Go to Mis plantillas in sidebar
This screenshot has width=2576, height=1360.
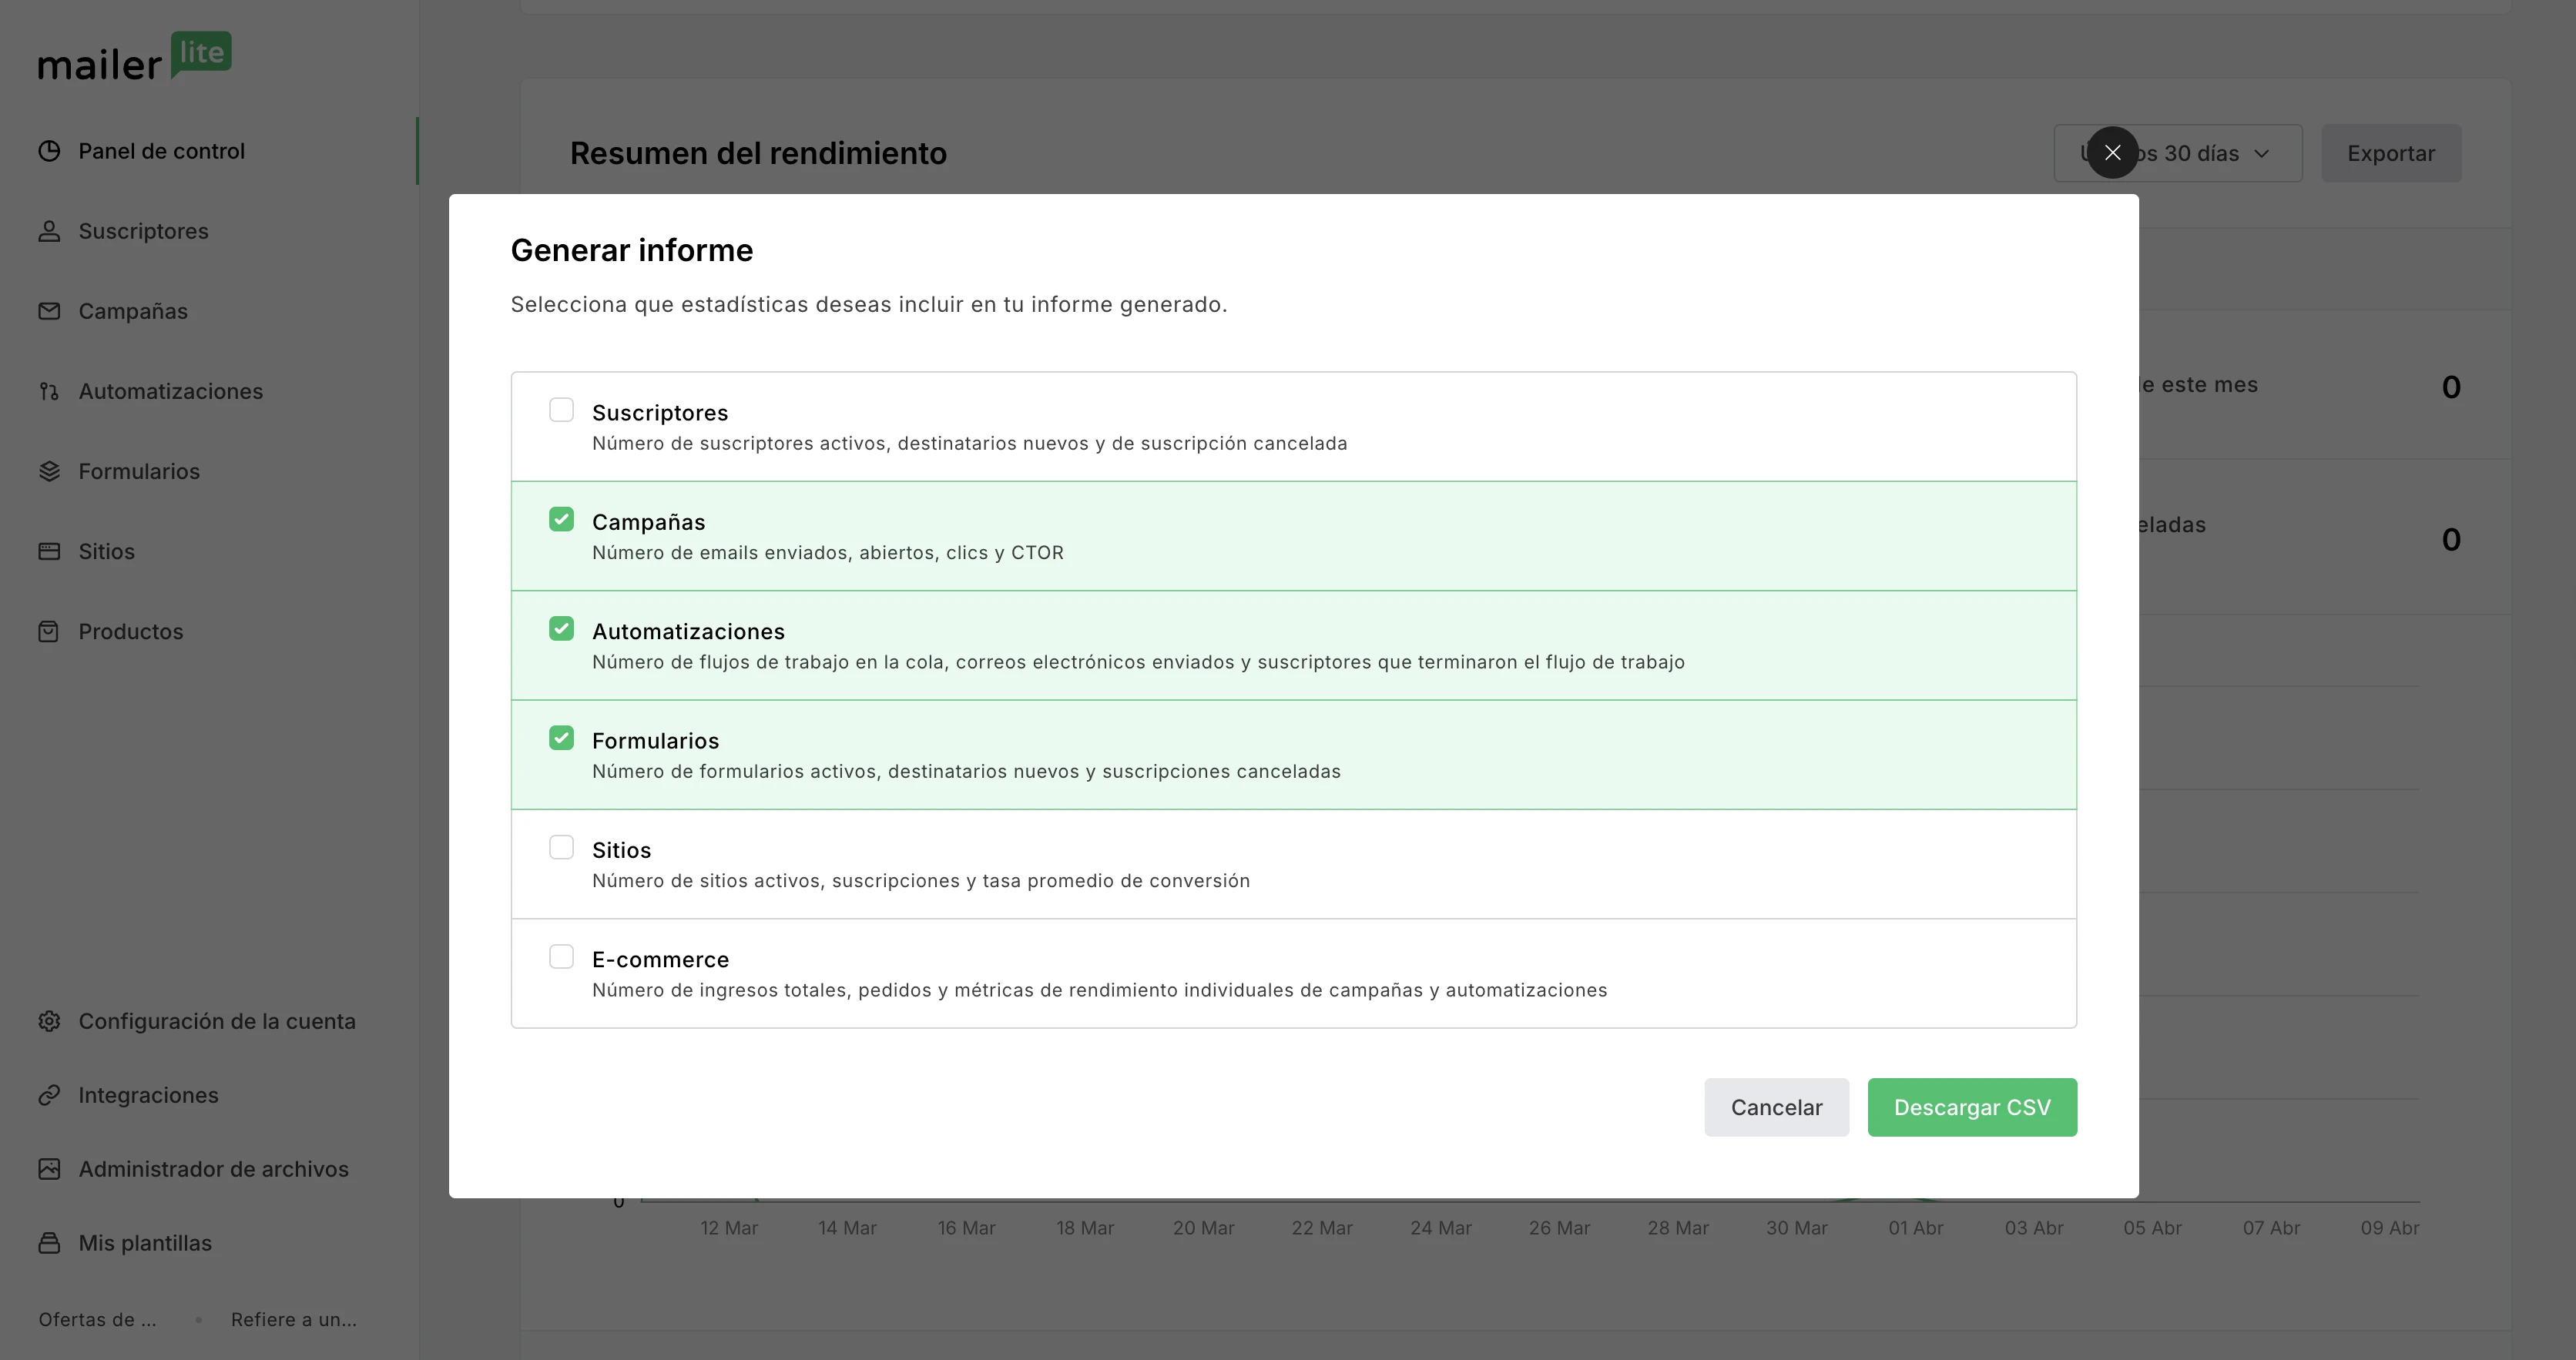[x=145, y=1243]
